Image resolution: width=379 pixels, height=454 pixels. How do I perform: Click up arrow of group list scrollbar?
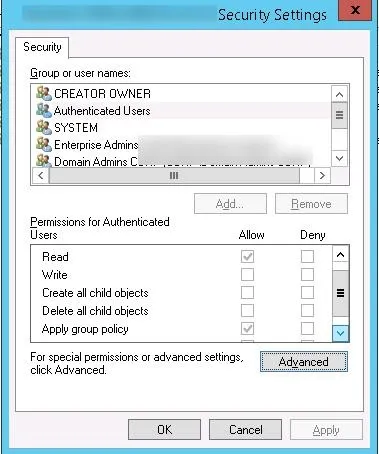[x=339, y=94]
